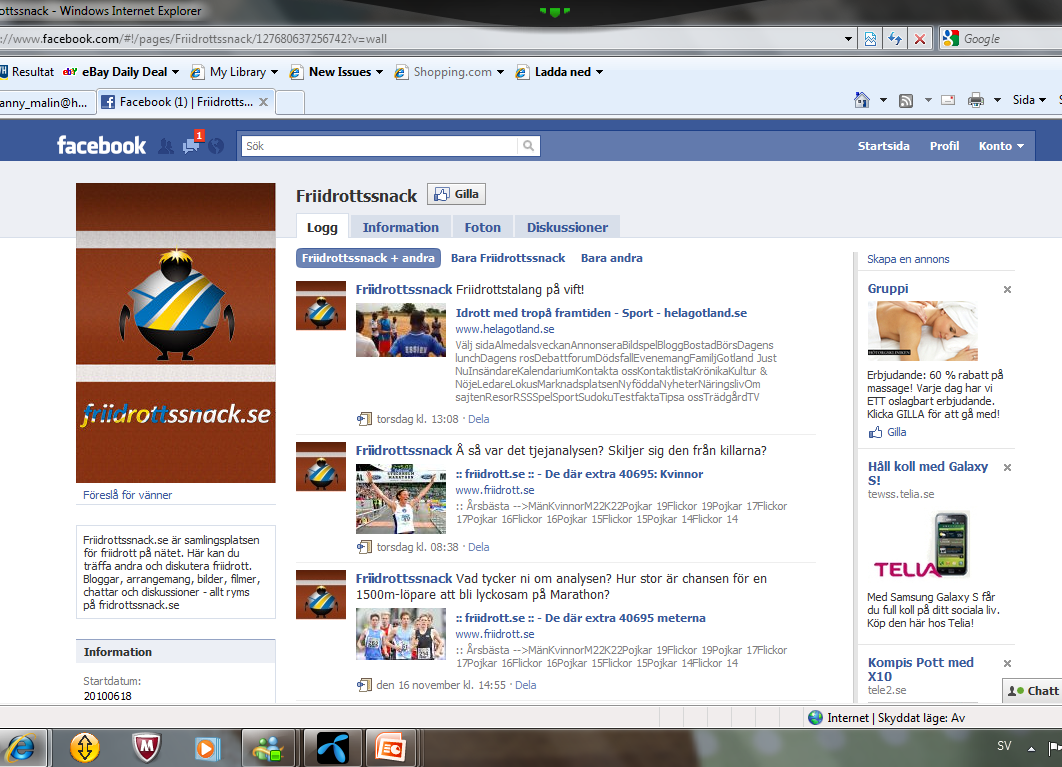Click Dela under 16 november post
Image resolution: width=1062 pixels, height=767 pixels.
tap(526, 685)
